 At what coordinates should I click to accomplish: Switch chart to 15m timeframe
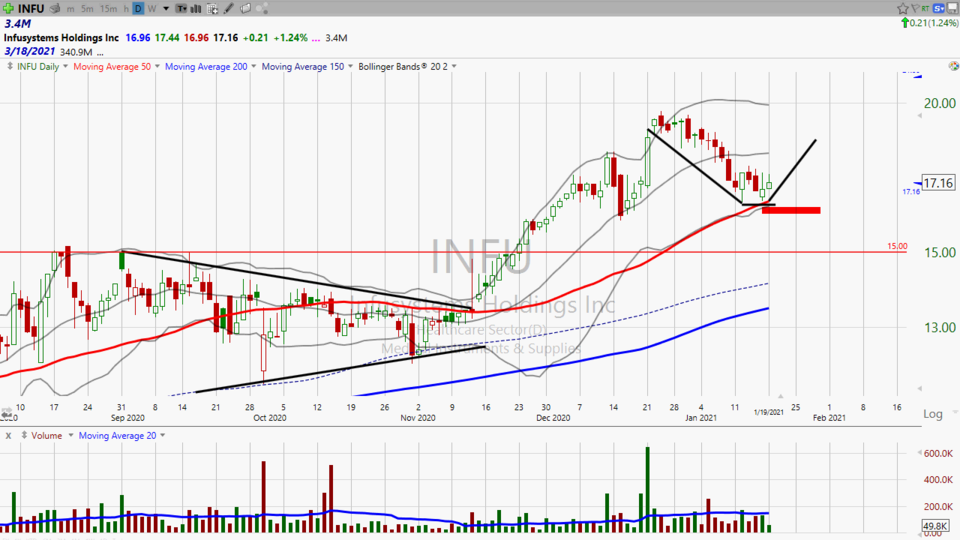click(x=108, y=9)
